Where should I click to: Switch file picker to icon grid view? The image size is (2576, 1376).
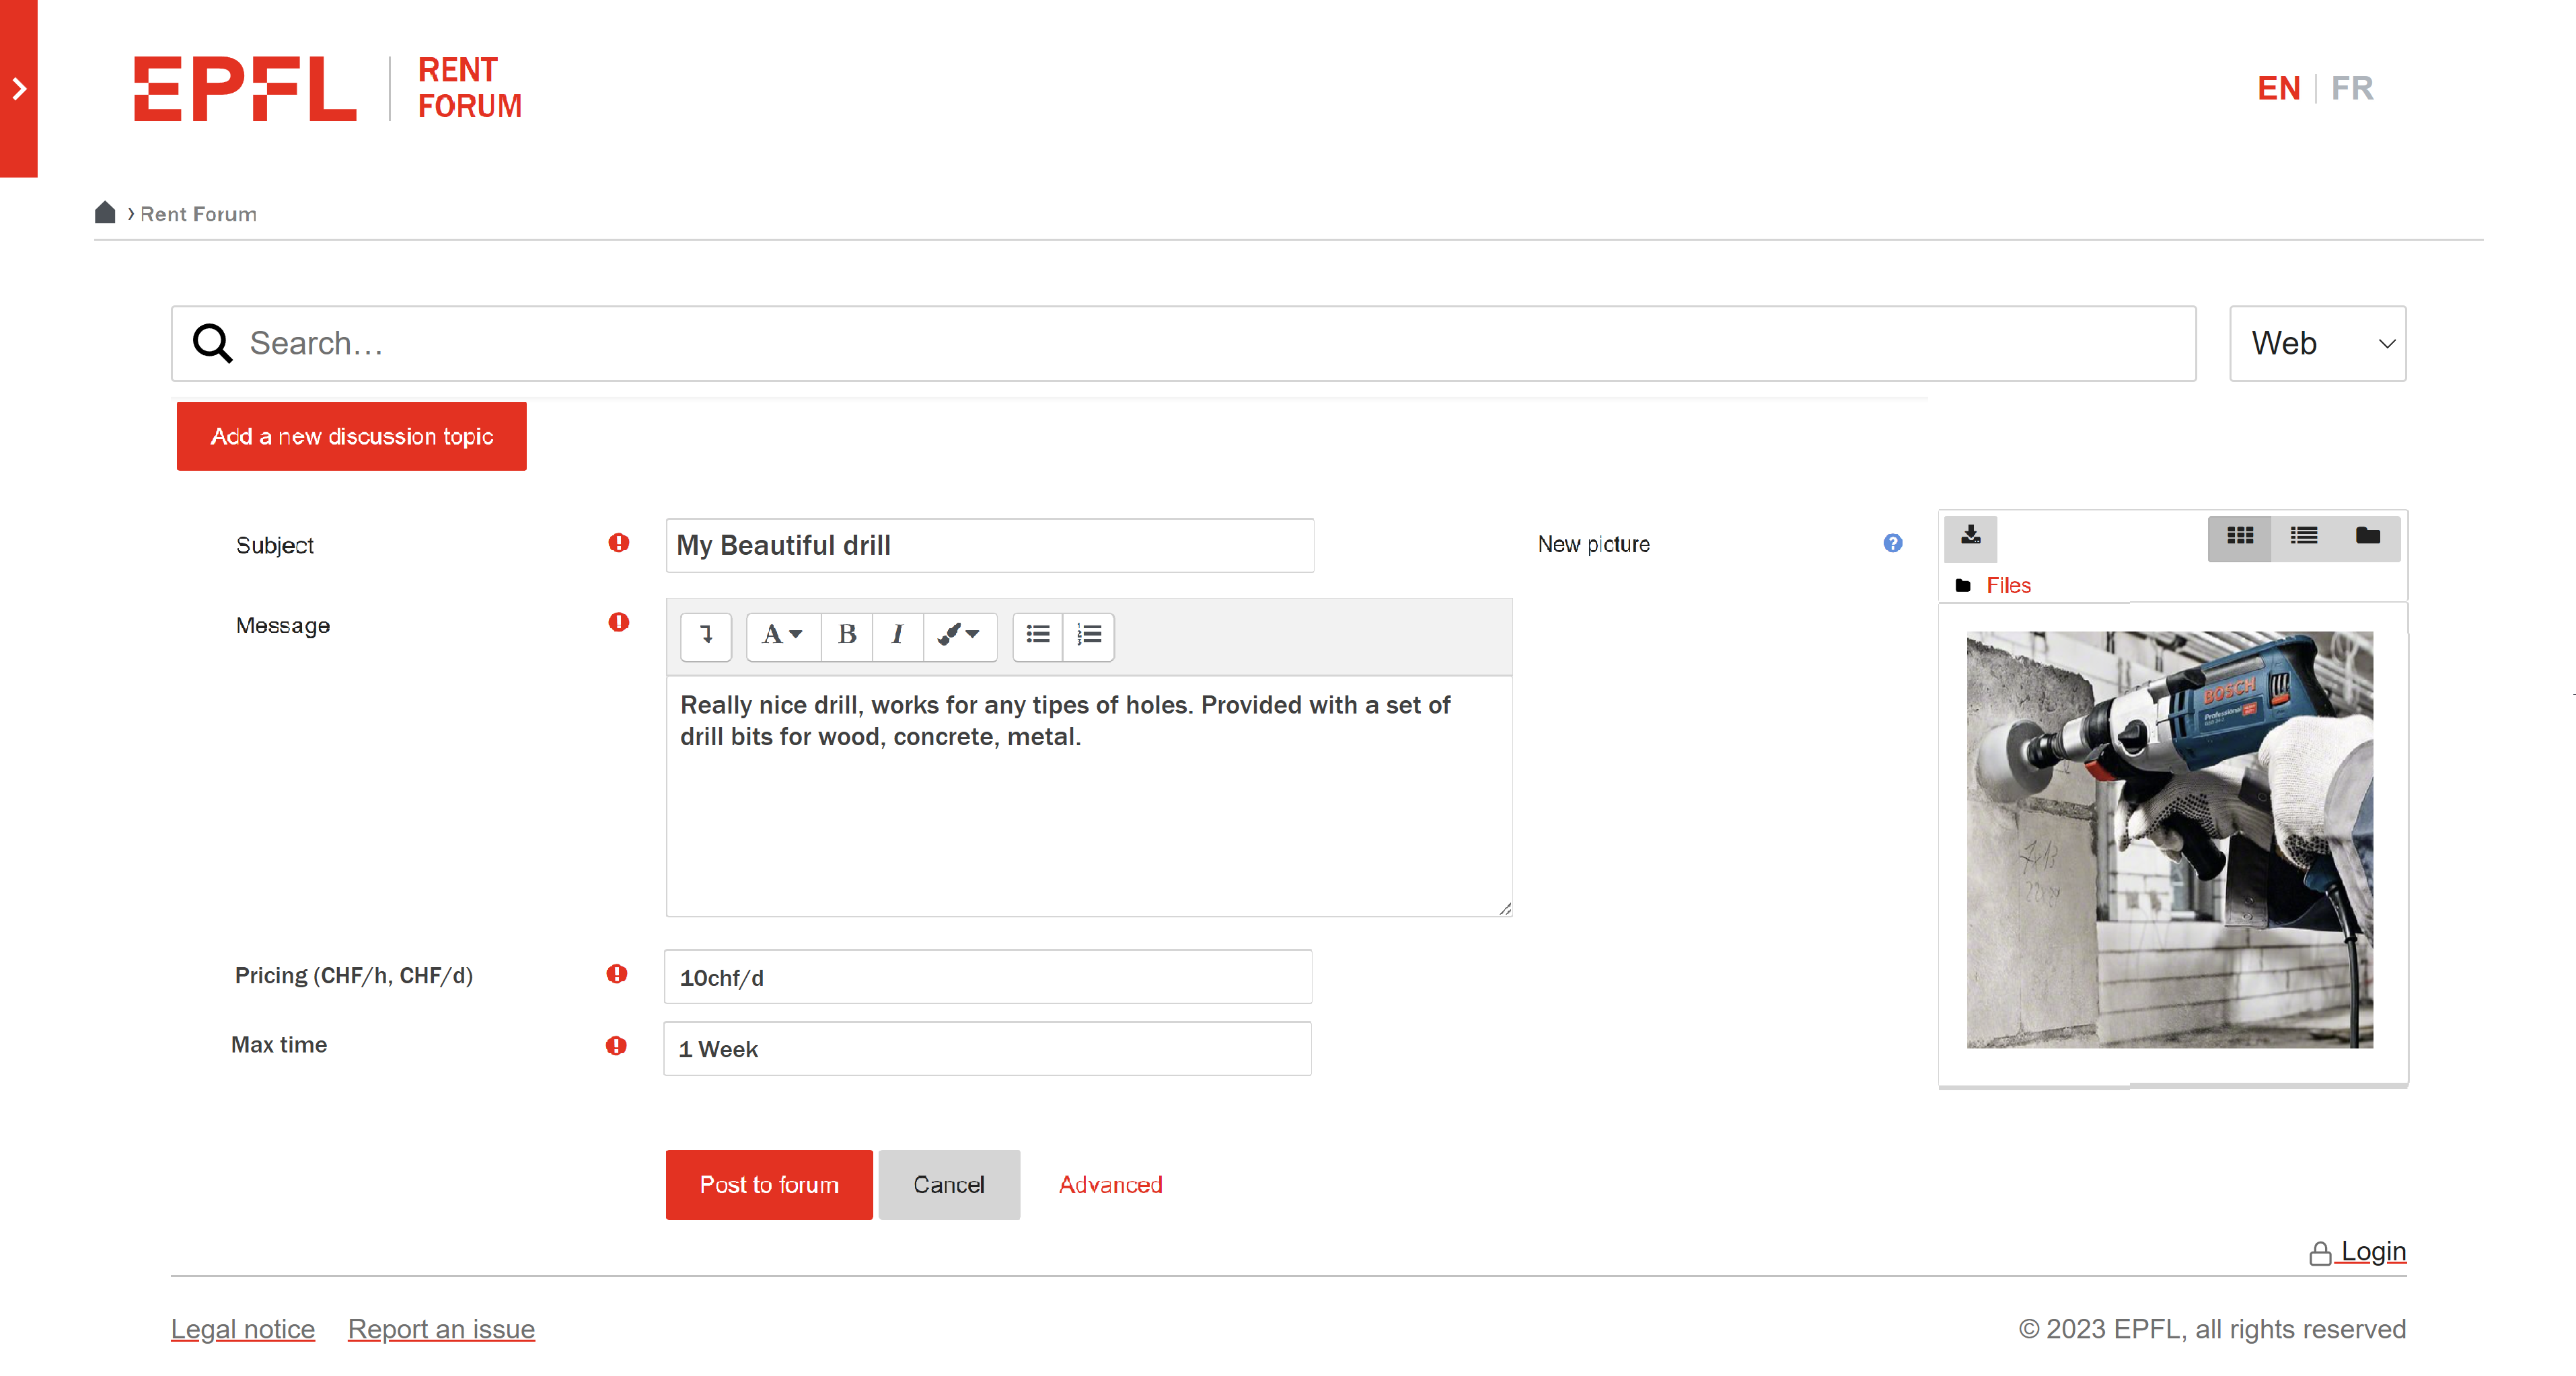(x=2239, y=536)
